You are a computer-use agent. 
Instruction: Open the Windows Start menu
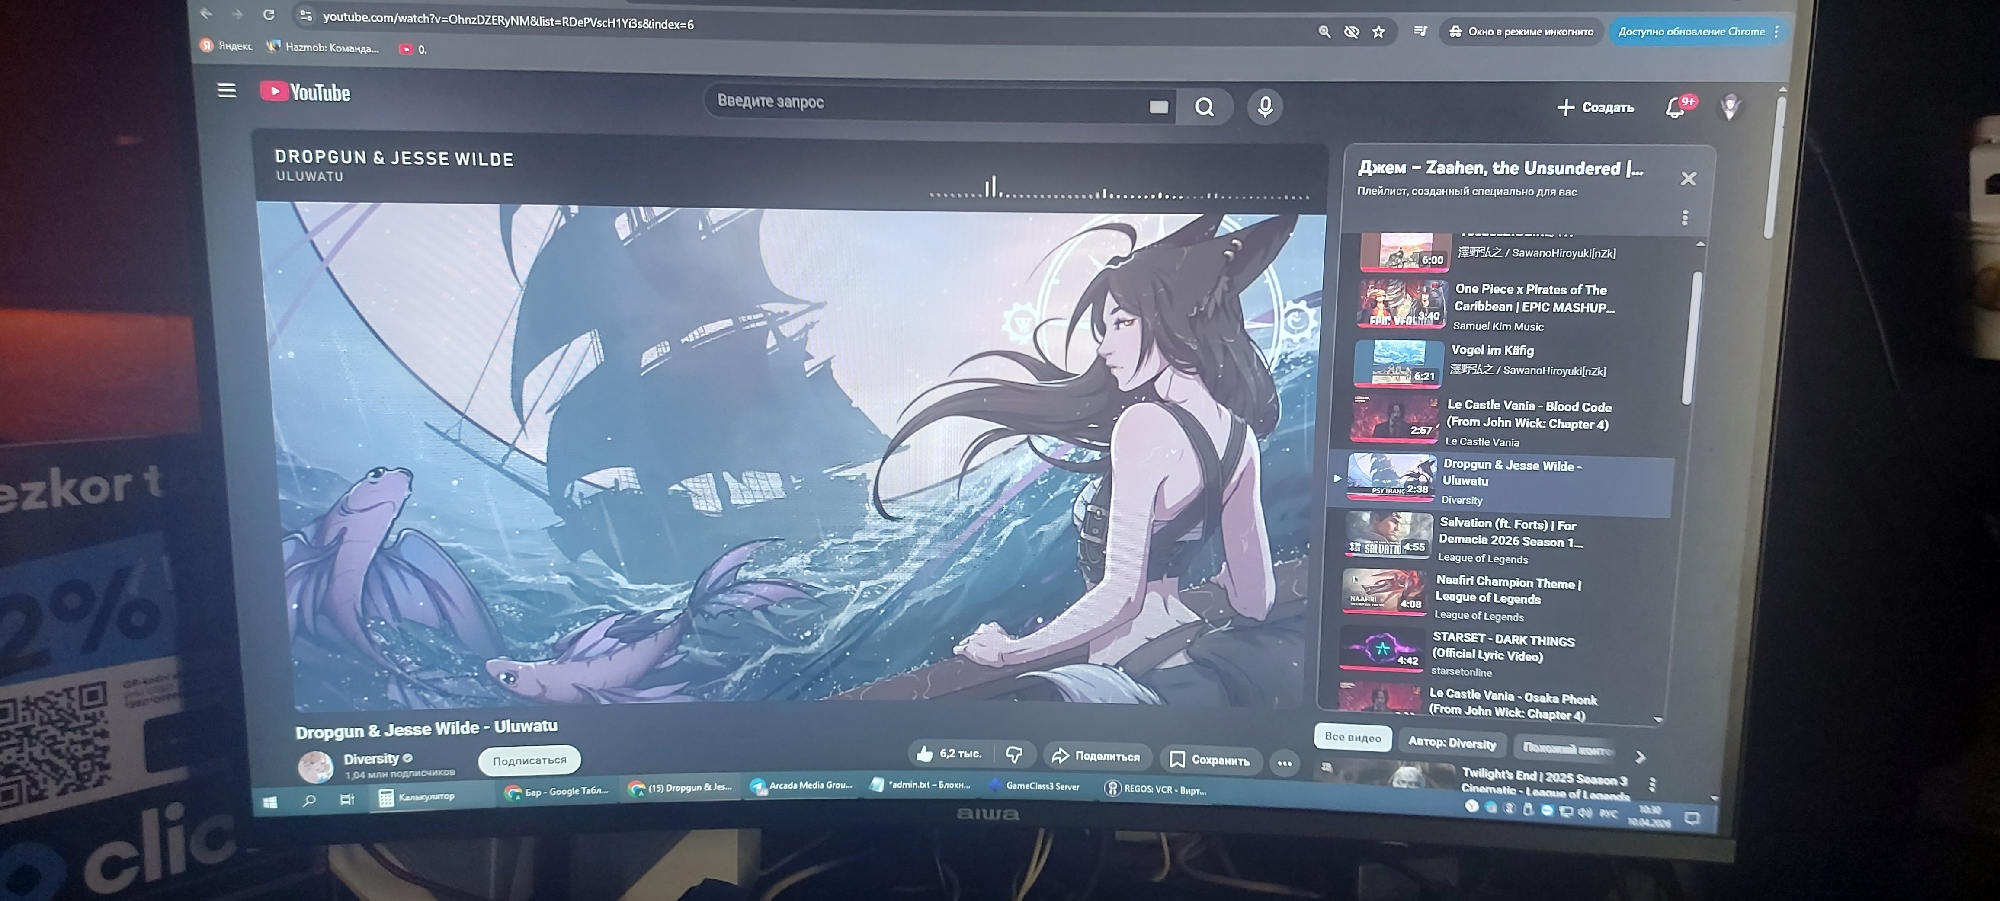pyautogui.click(x=270, y=801)
